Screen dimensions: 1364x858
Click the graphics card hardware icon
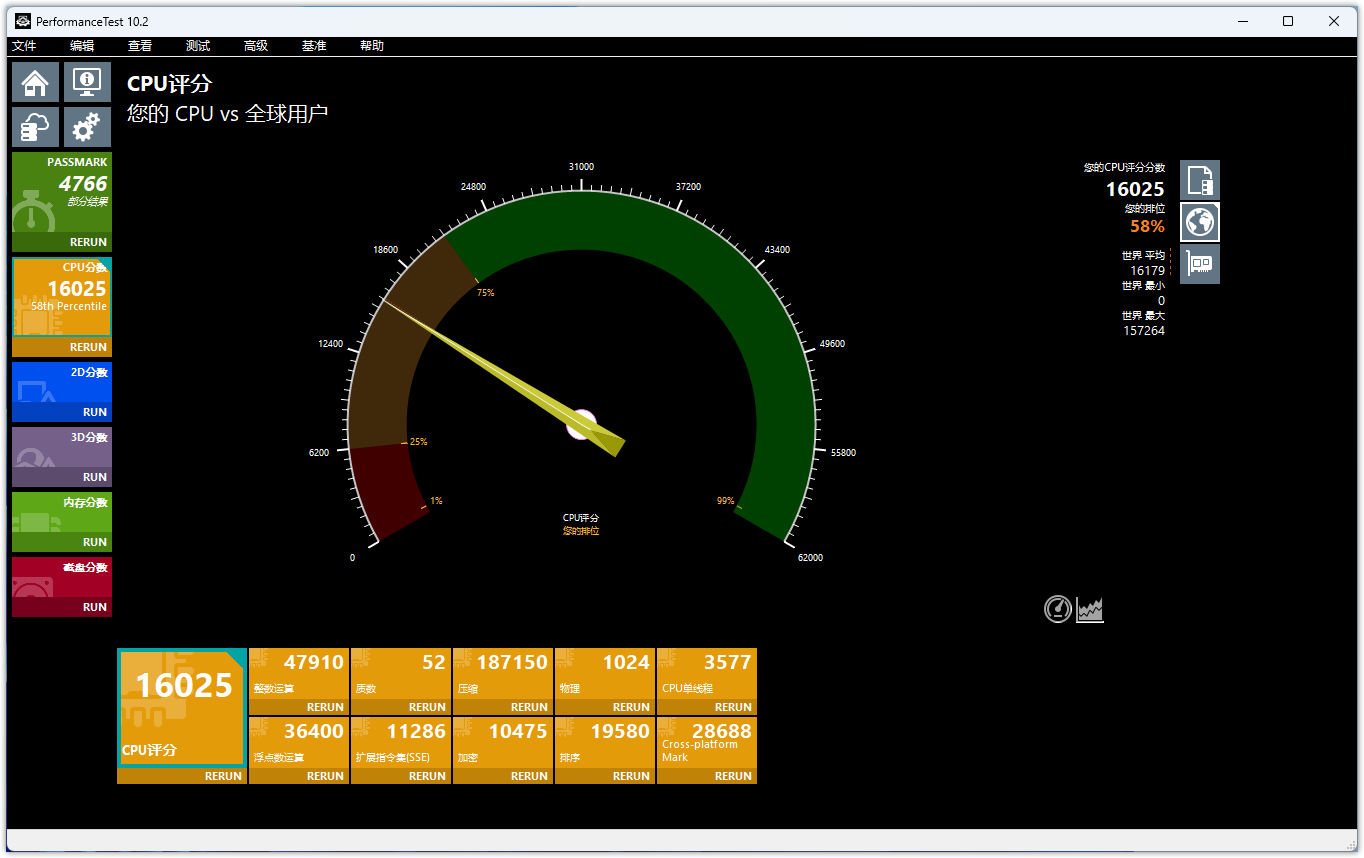(1199, 264)
